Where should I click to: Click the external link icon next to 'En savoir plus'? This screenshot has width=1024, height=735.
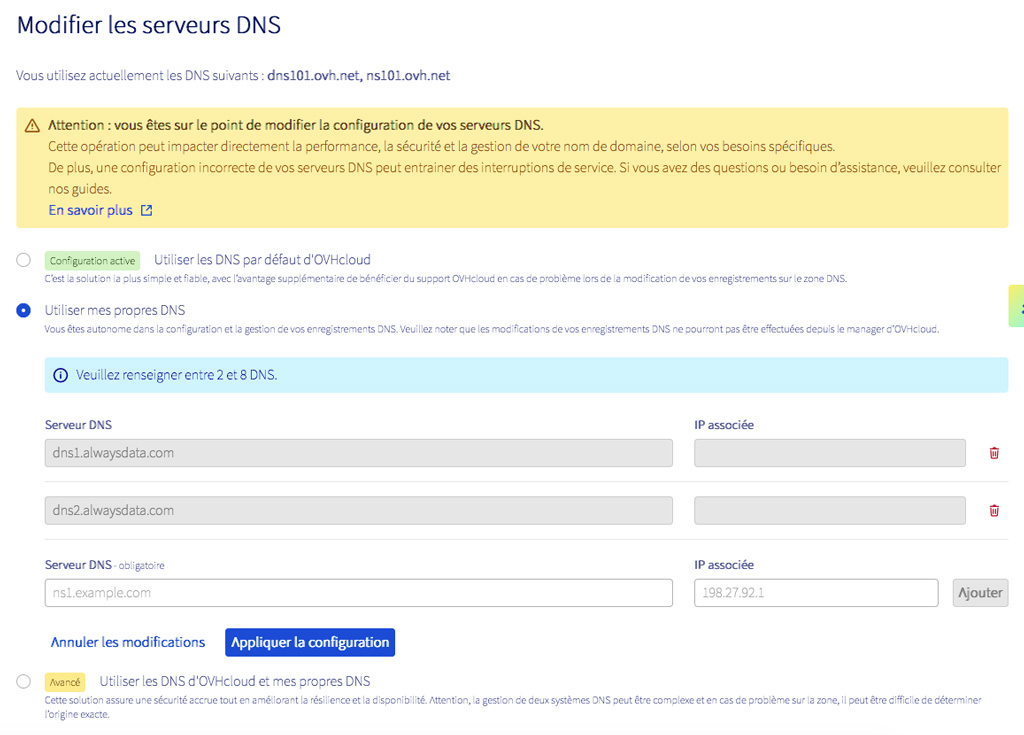(146, 210)
